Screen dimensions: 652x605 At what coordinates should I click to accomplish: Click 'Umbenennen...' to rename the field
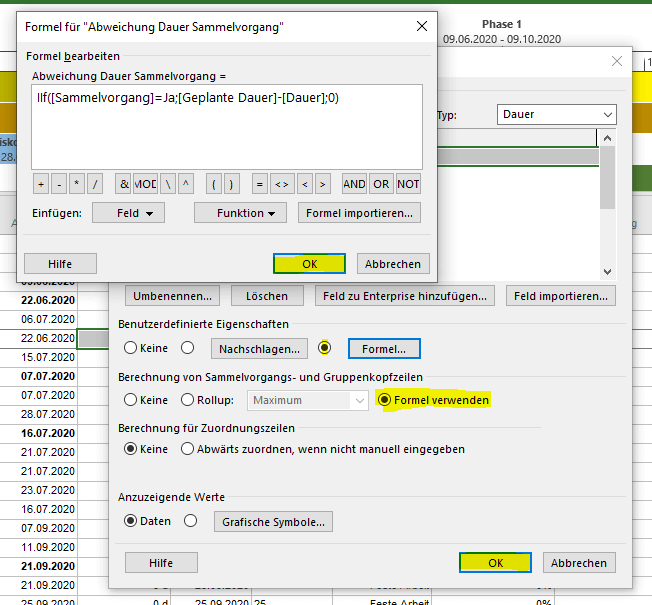coord(172,296)
